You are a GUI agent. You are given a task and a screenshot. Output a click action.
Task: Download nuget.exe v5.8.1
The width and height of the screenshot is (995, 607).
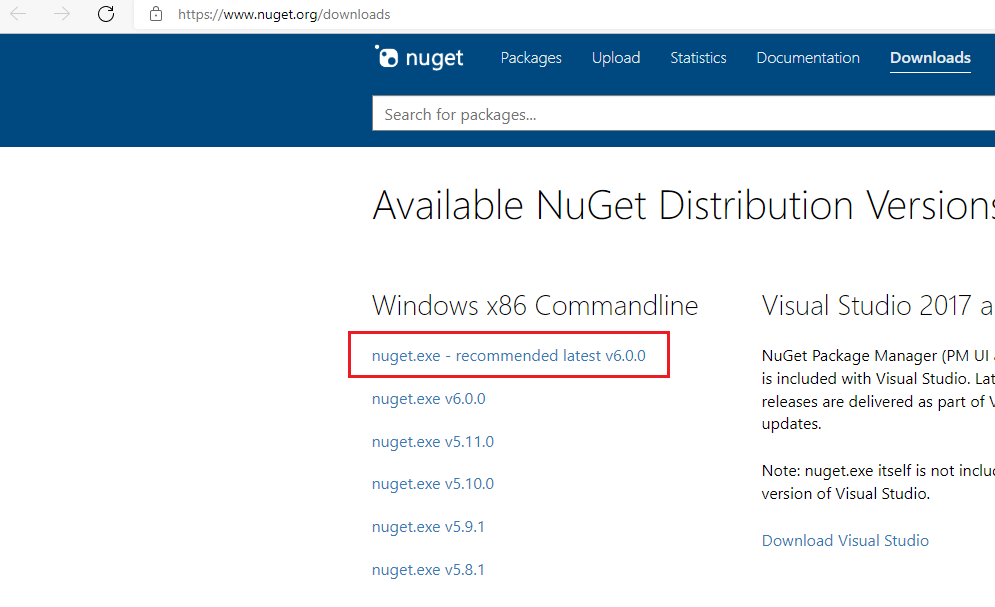[428, 569]
